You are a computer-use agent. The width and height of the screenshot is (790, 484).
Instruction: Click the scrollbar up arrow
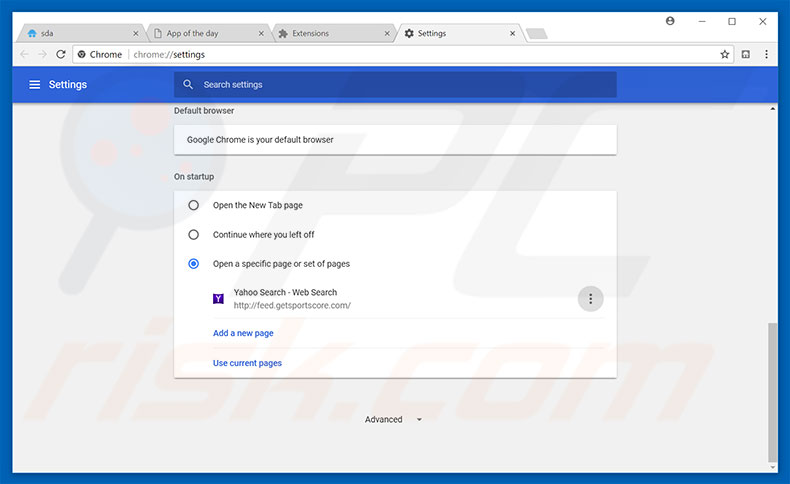tap(772, 109)
